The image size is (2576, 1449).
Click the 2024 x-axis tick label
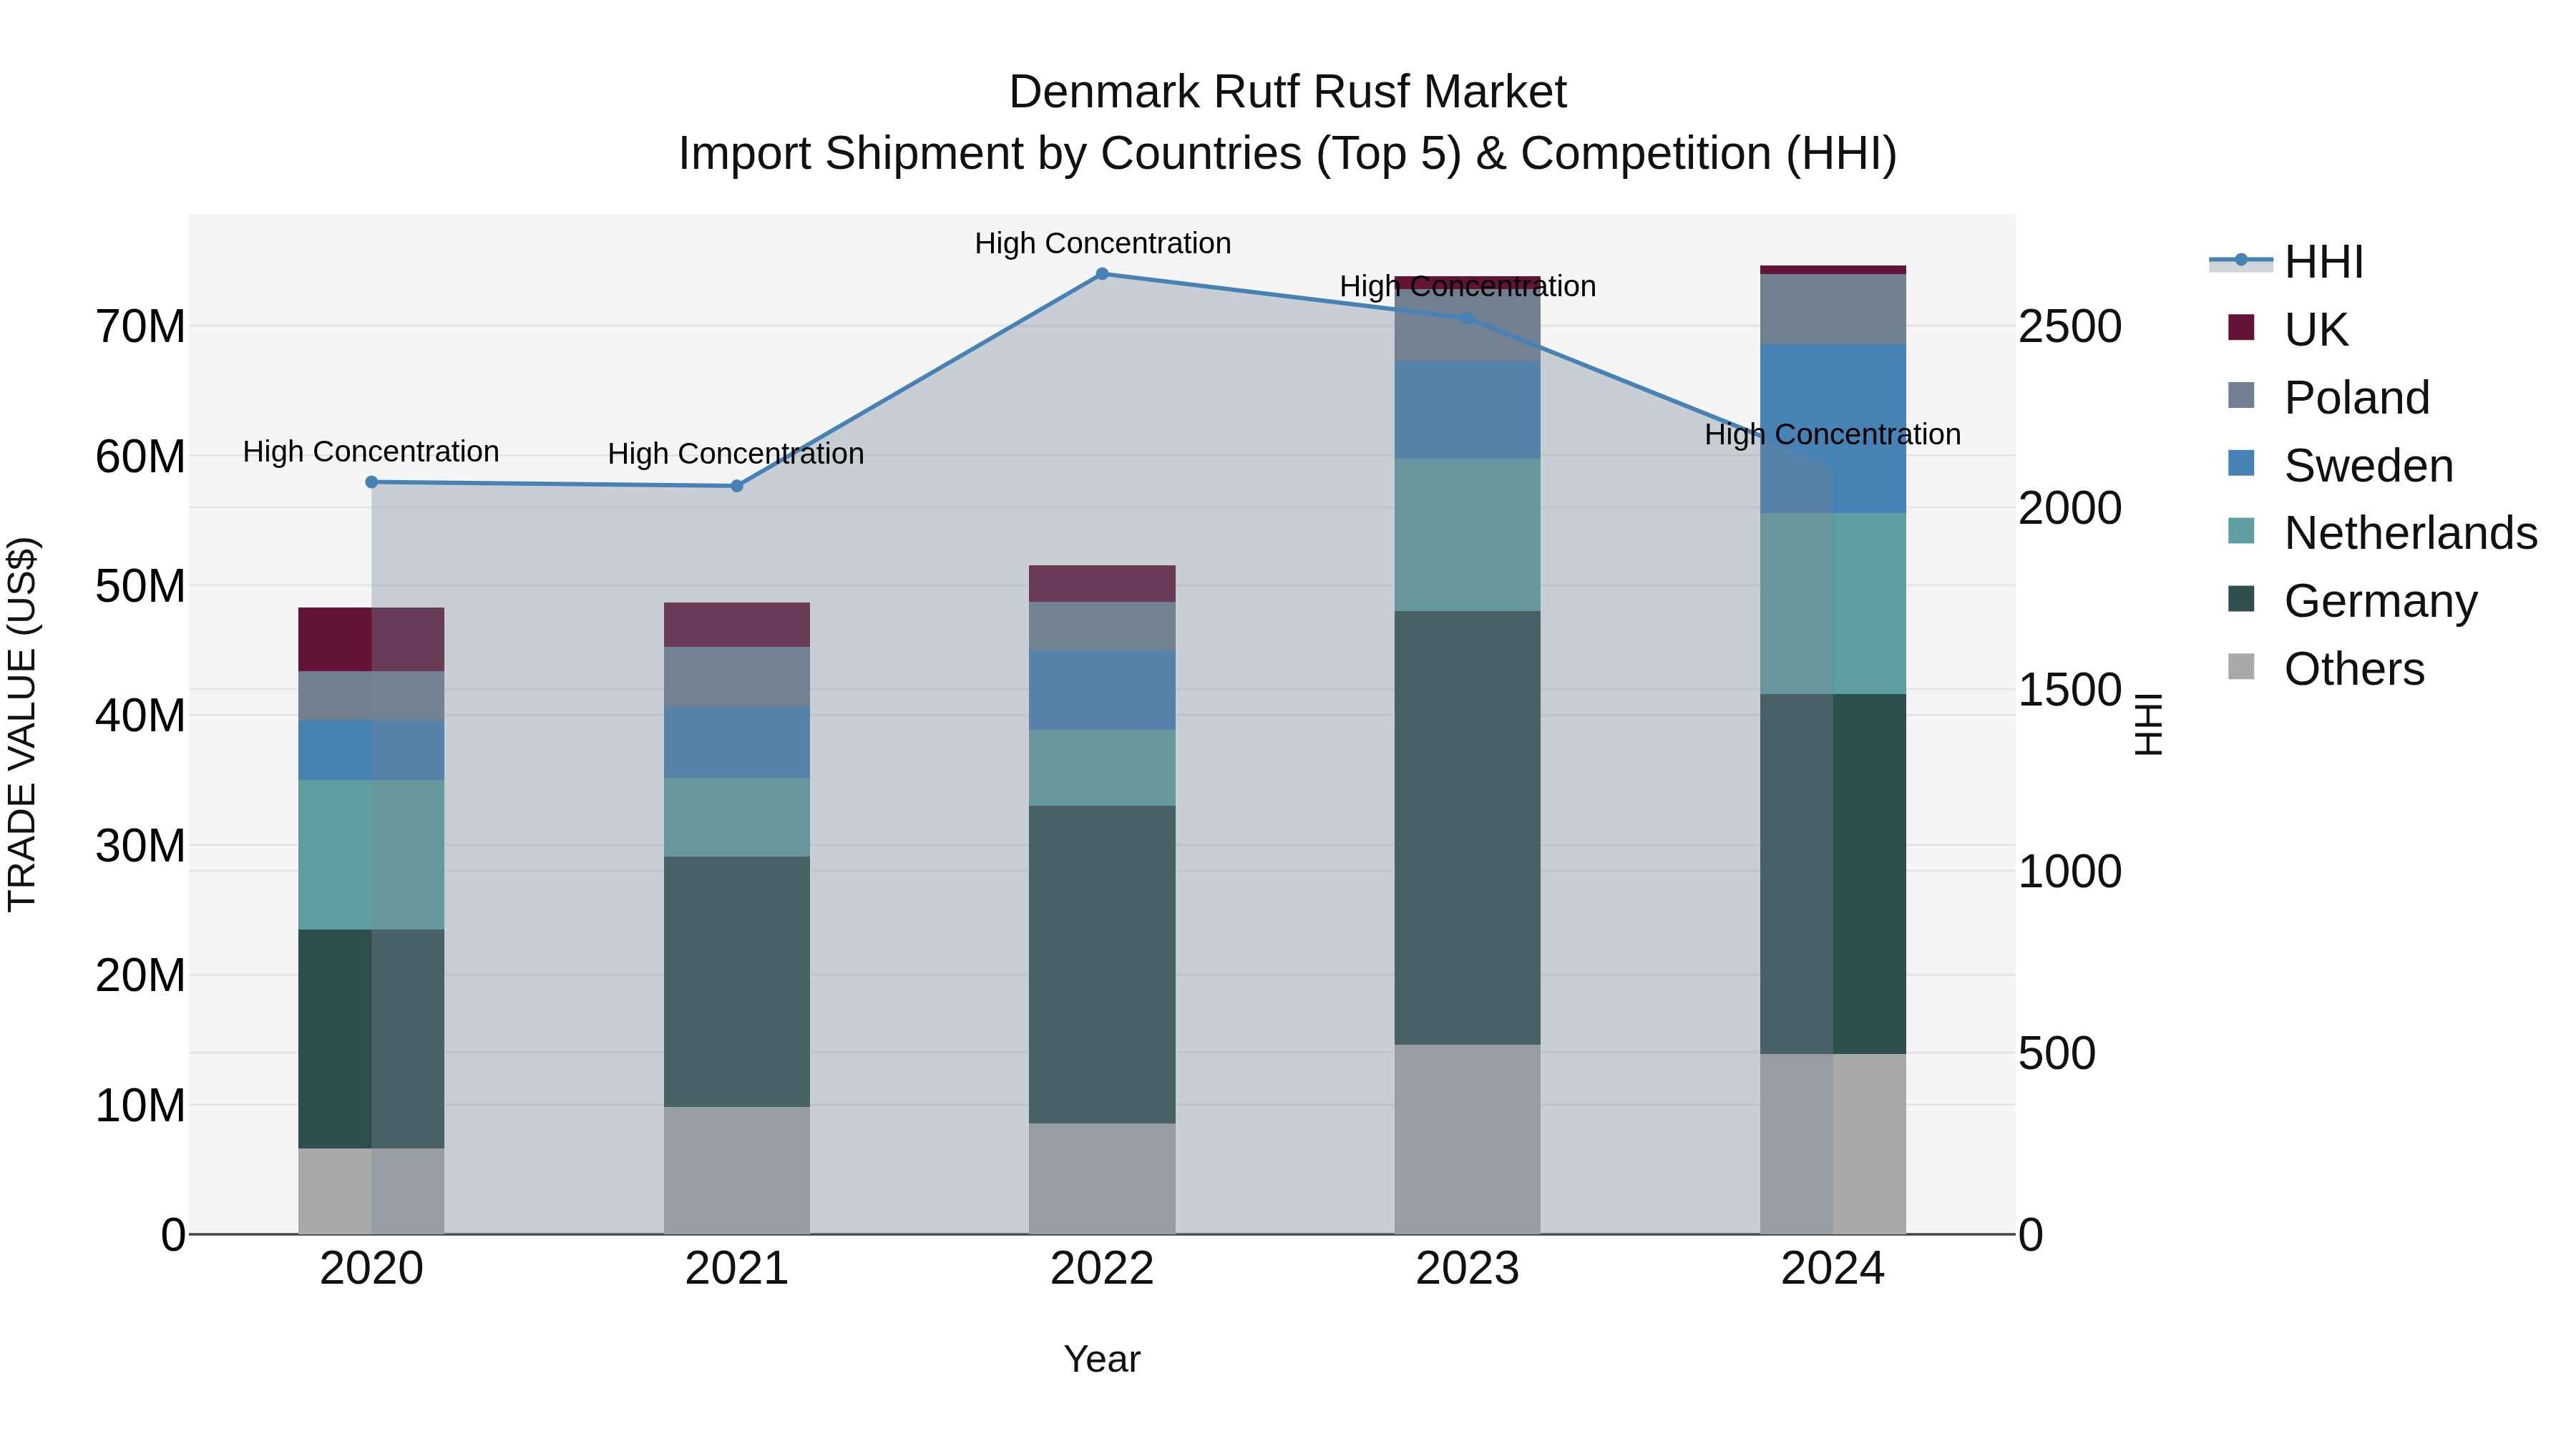pyautogui.click(x=1833, y=1269)
